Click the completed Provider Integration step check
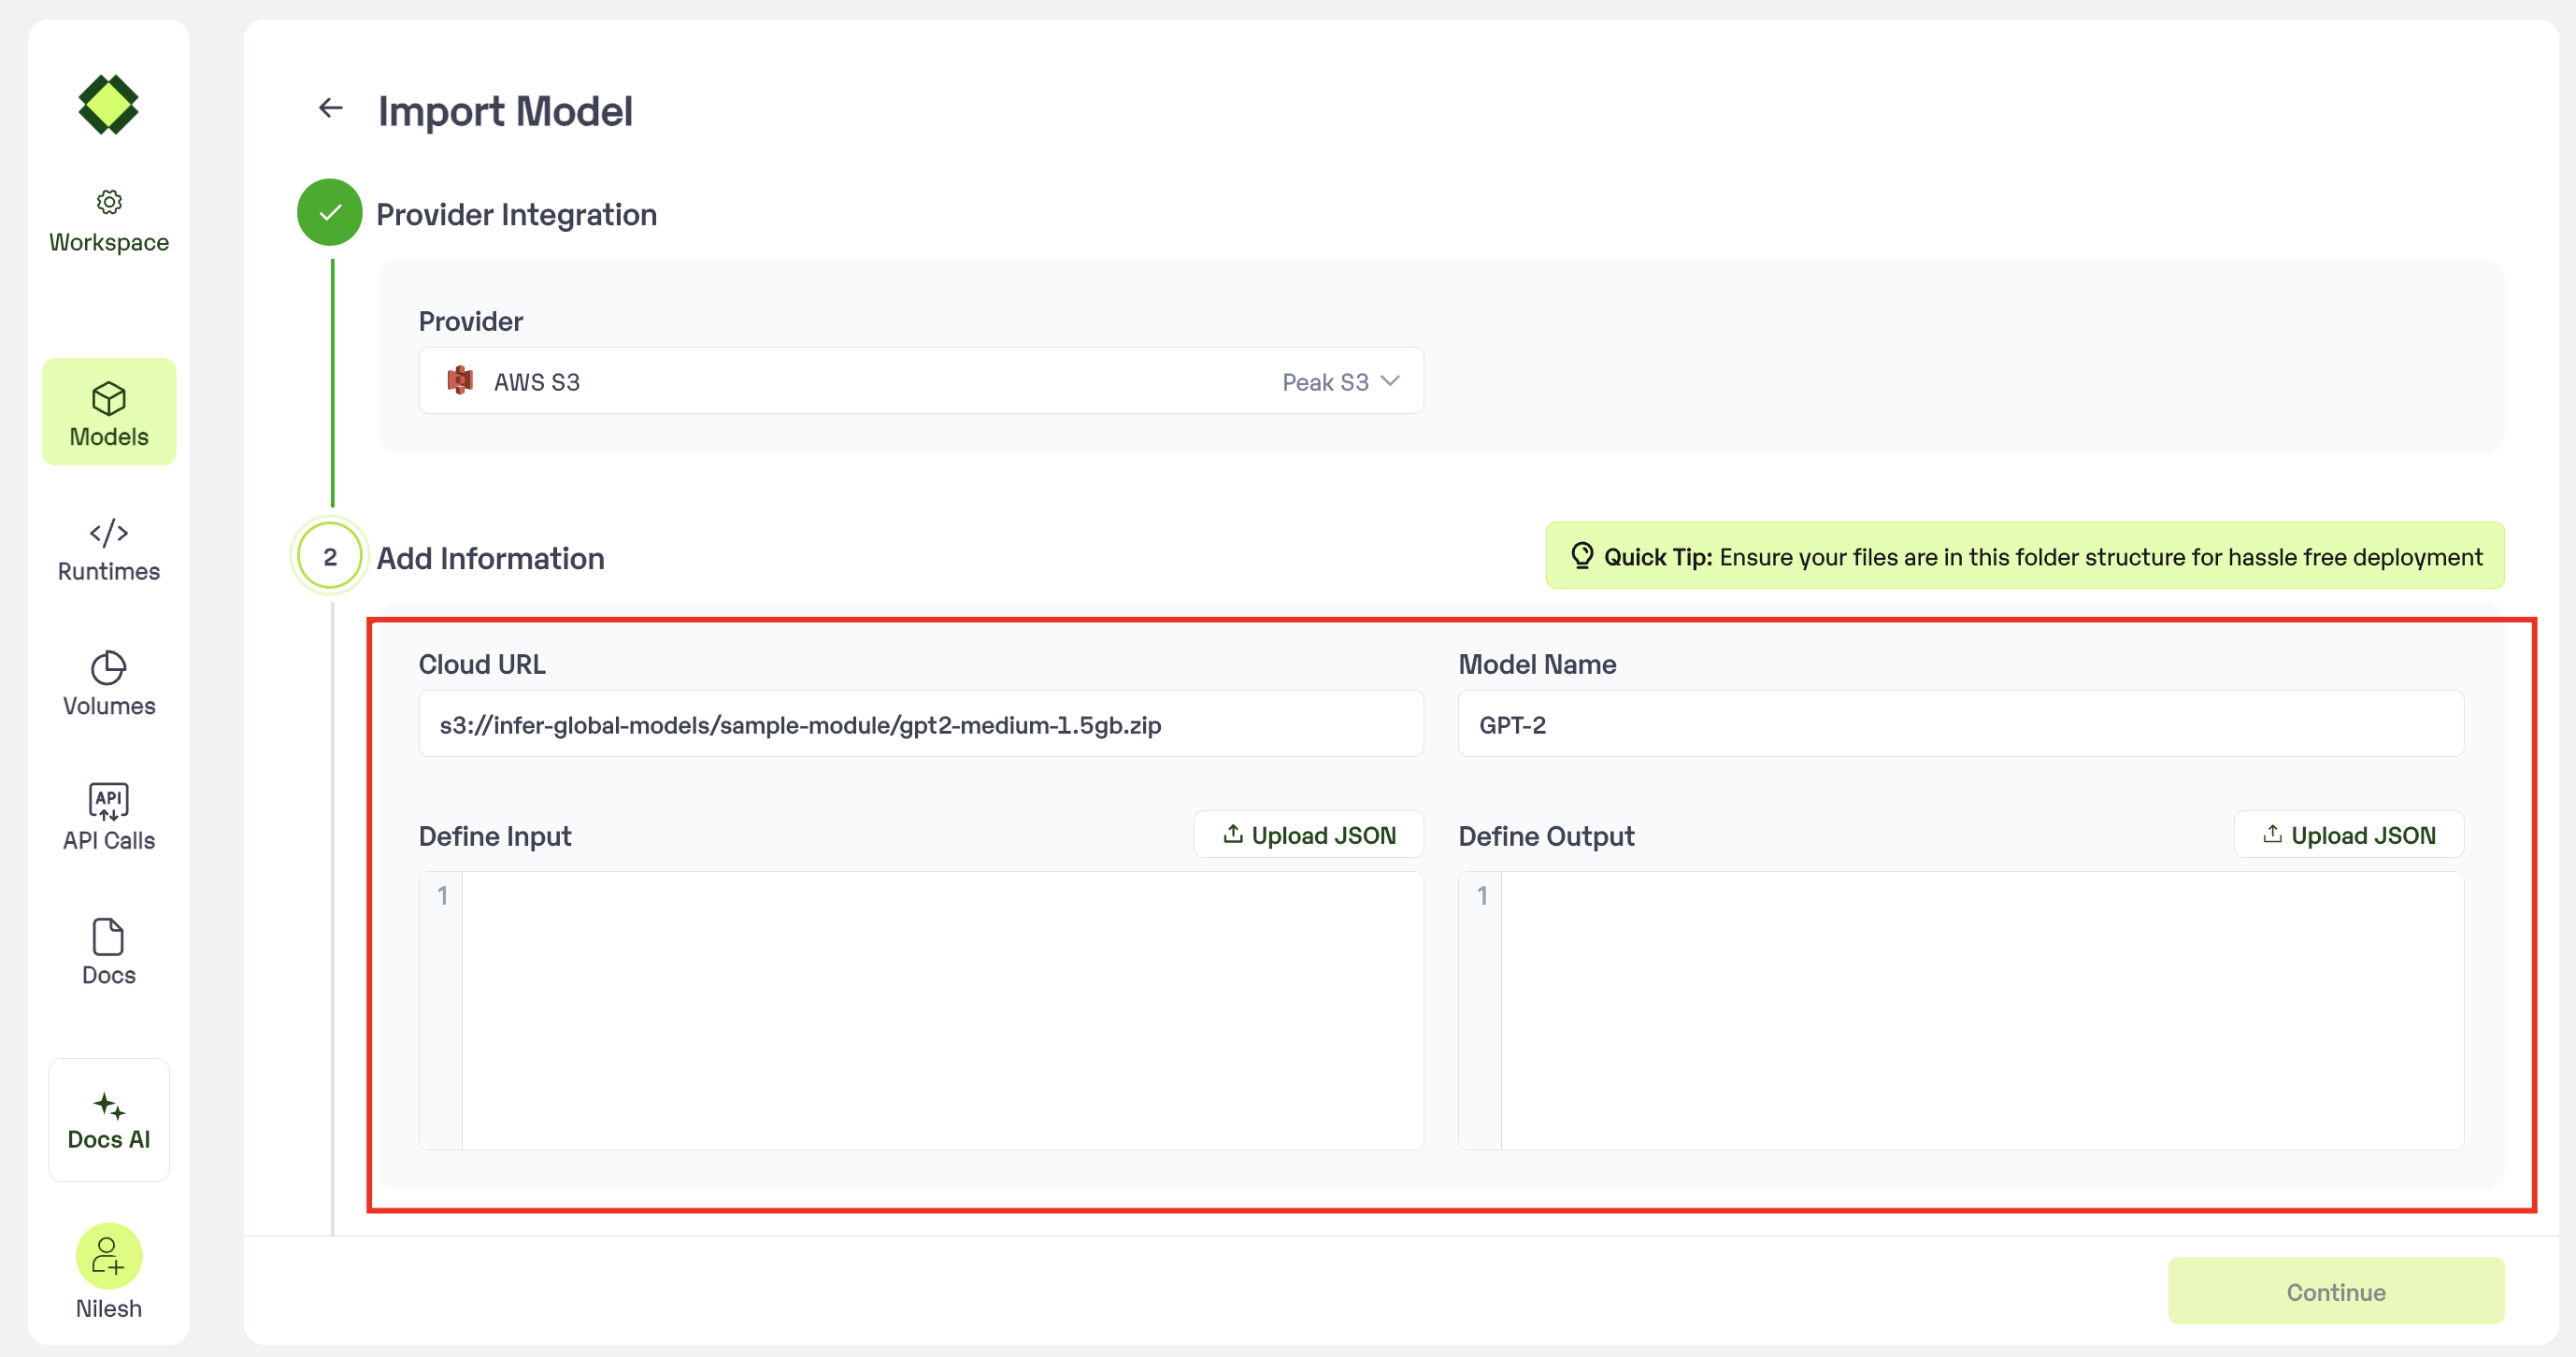Image resolution: width=2576 pixels, height=1357 pixels. pos(330,212)
